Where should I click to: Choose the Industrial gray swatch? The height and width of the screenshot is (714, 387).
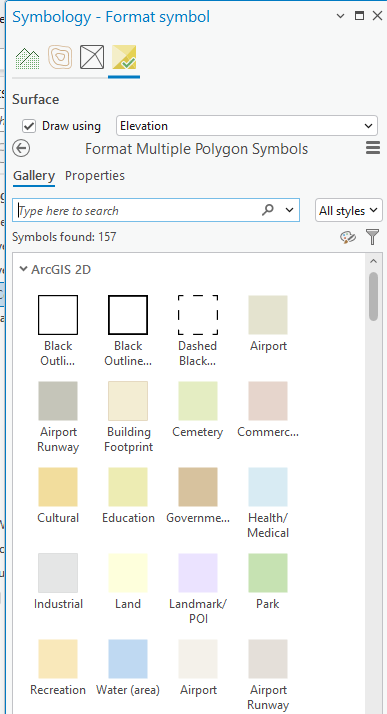[x=58, y=573]
